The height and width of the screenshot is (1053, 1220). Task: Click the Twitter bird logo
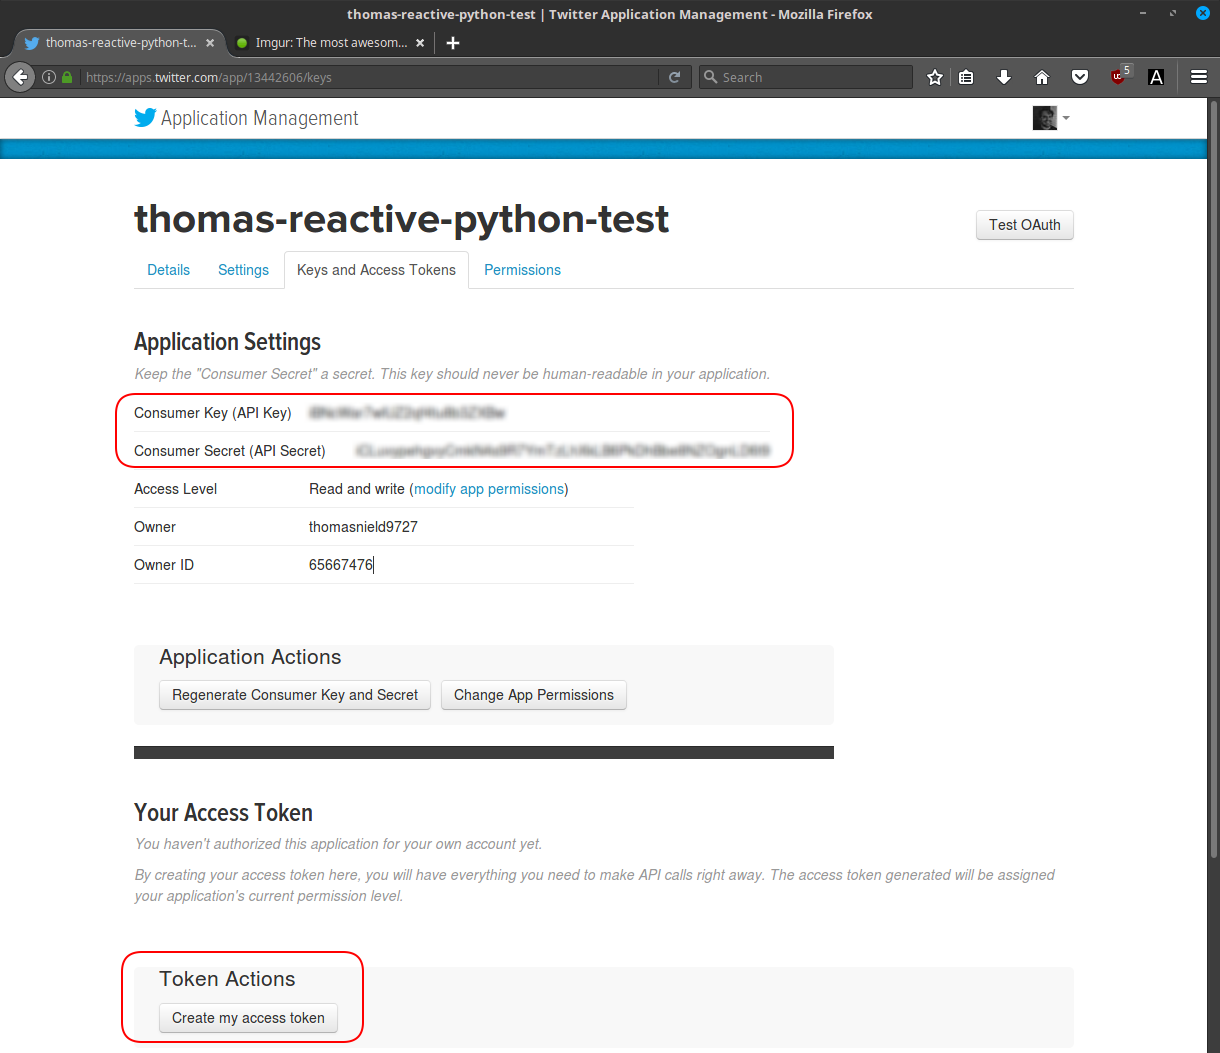click(145, 118)
